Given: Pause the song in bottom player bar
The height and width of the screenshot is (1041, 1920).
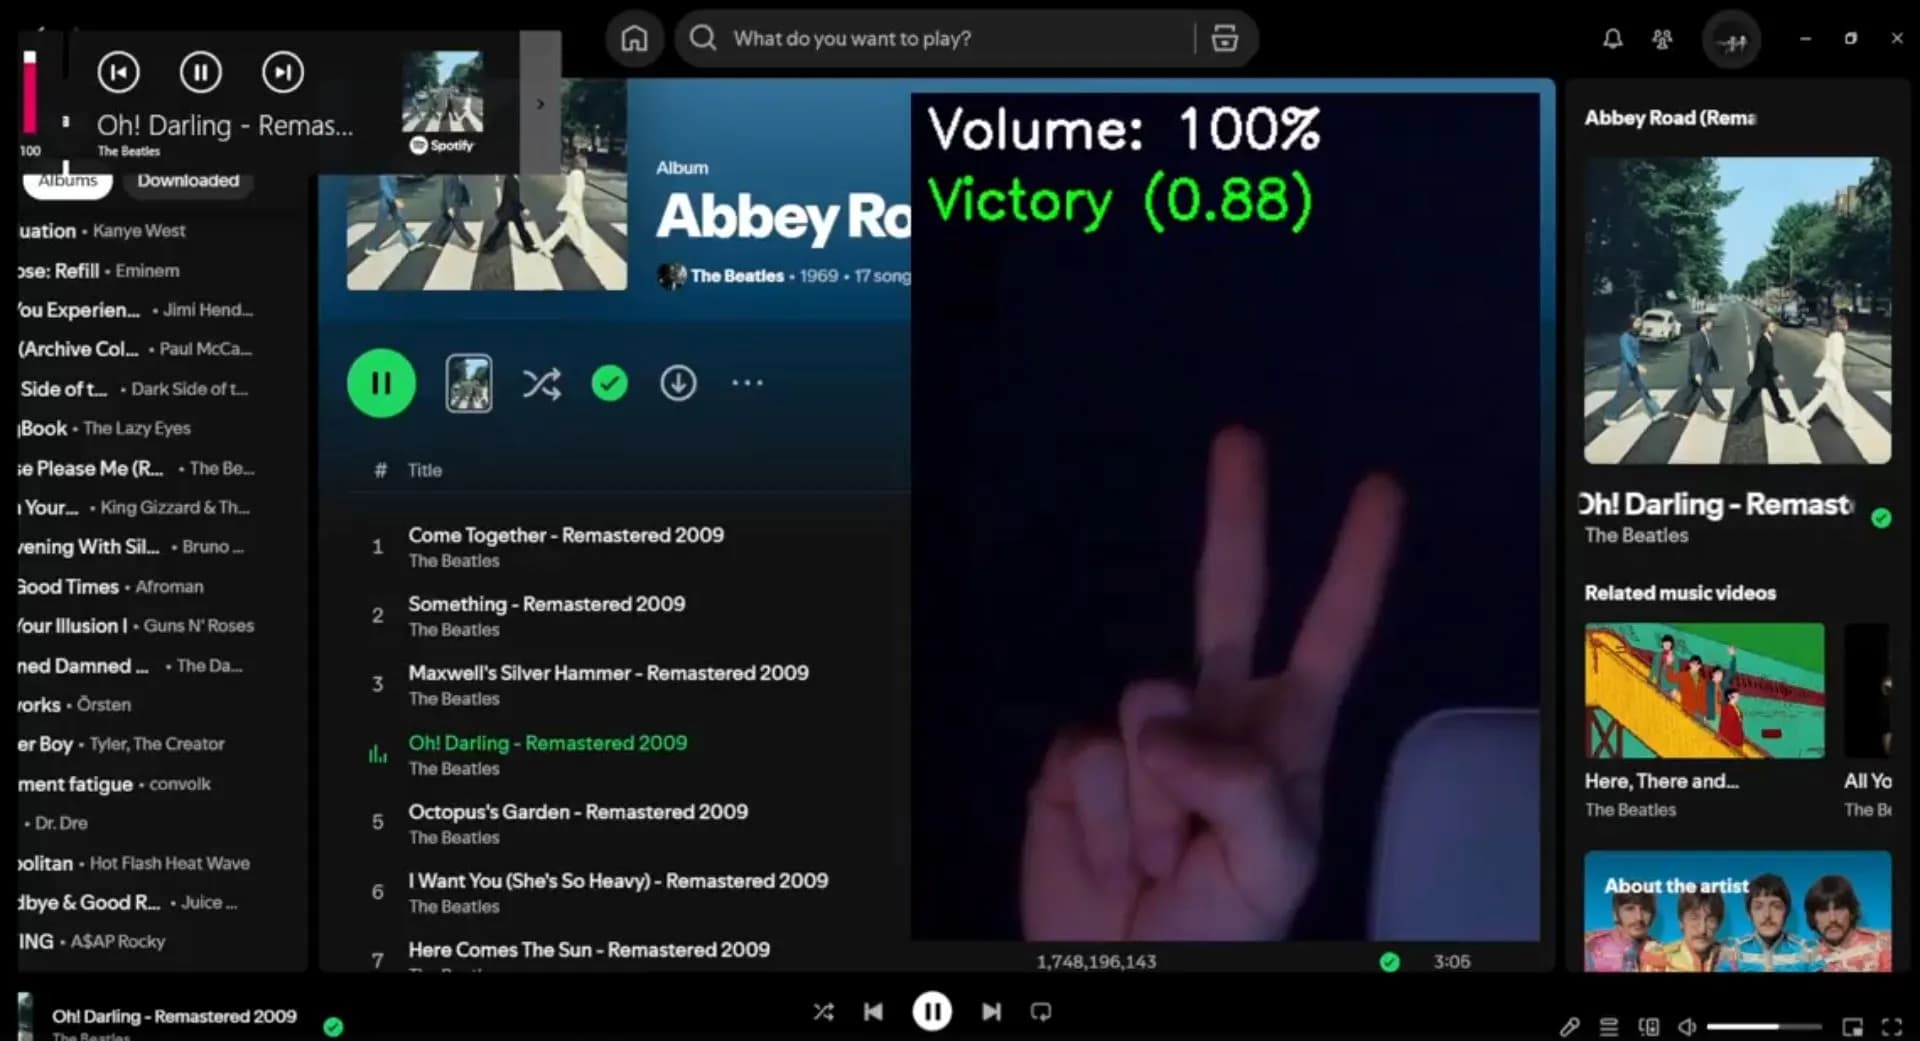Looking at the screenshot, I should point(932,1012).
